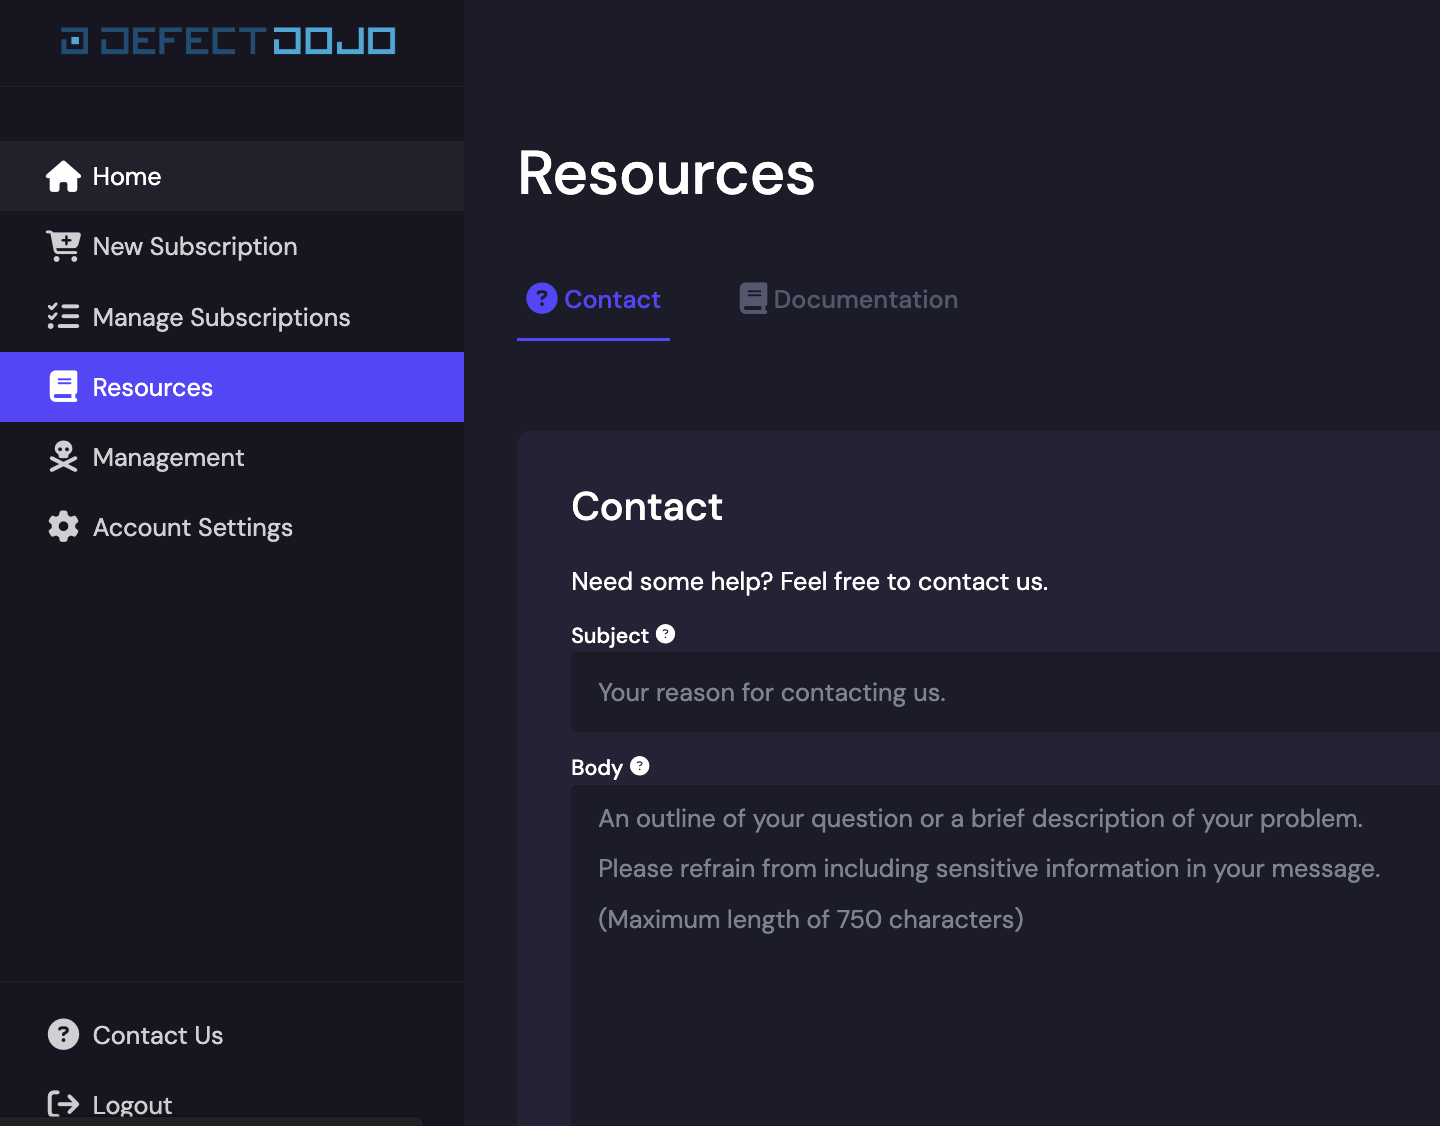Click the Logout link
1440x1126 pixels.
[x=132, y=1104]
